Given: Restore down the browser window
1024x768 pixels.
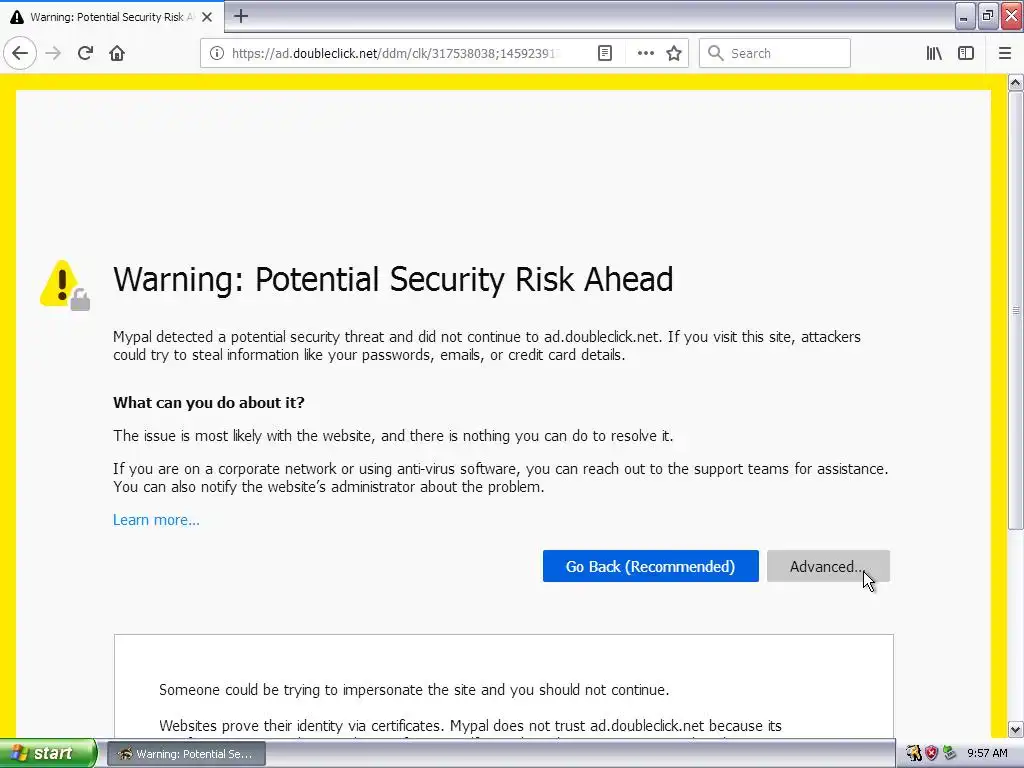Looking at the screenshot, I should pyautogui.click(x=987, y=16).
